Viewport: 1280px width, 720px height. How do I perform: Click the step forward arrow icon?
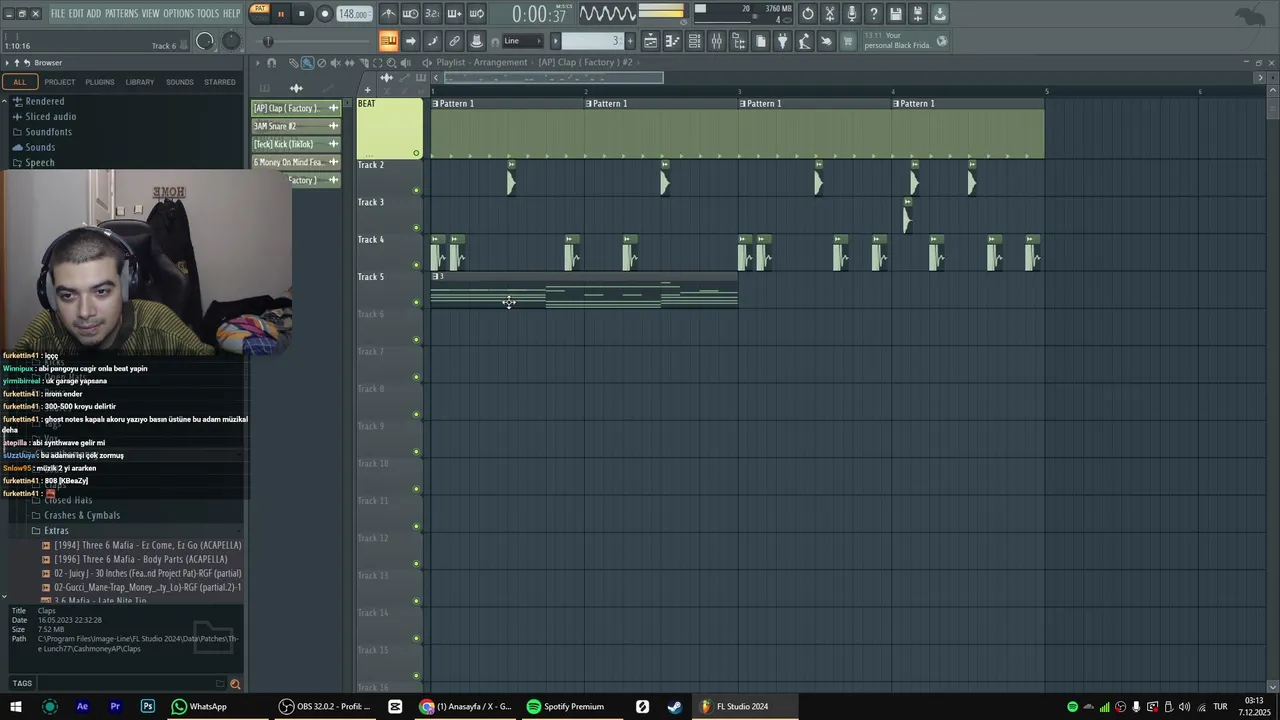[411, 41]
